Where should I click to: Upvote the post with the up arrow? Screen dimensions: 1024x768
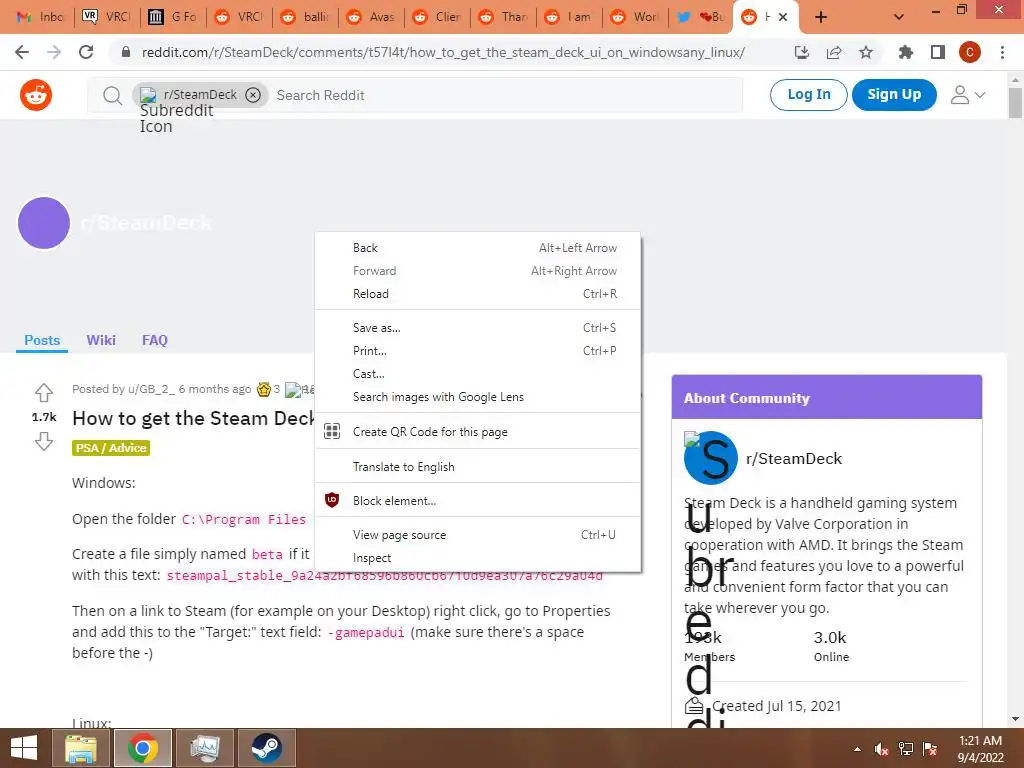[44, 392]
